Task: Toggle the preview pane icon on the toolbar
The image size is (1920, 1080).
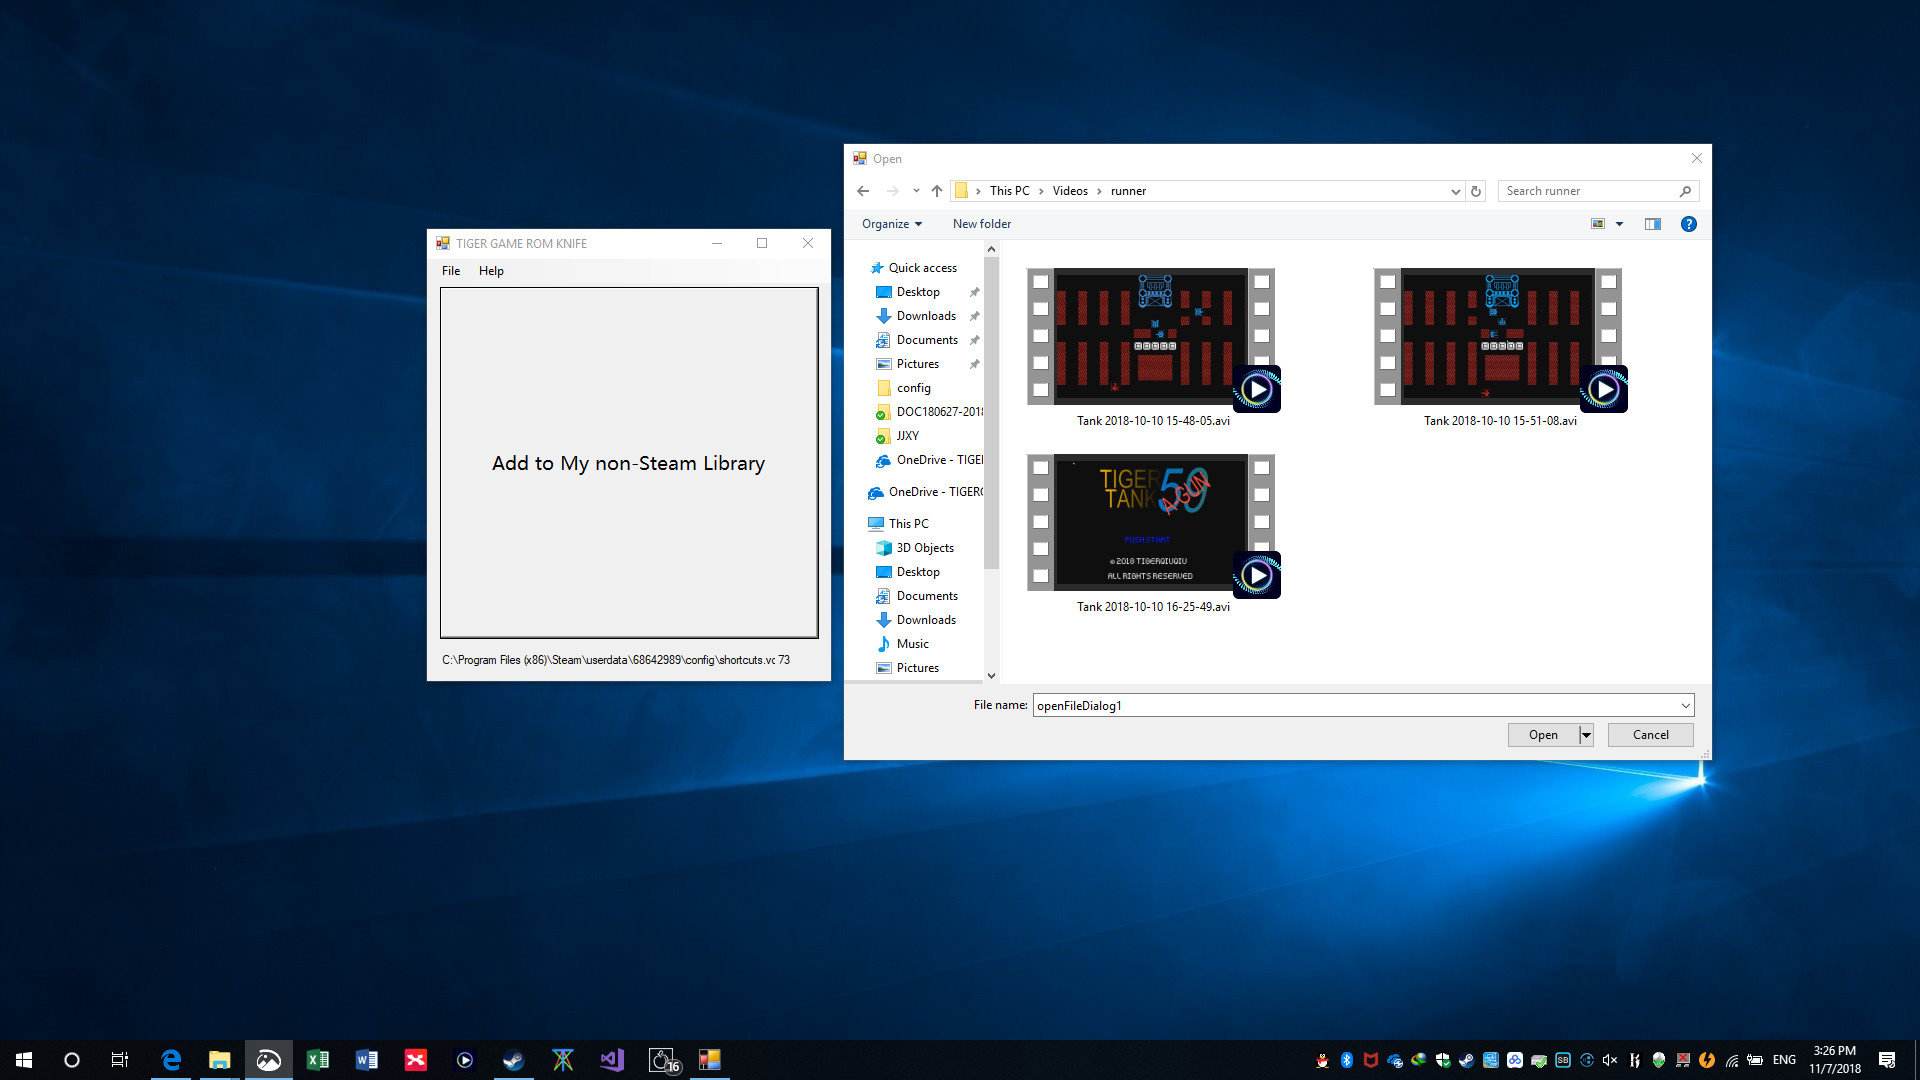Action: coord(1652,224)
